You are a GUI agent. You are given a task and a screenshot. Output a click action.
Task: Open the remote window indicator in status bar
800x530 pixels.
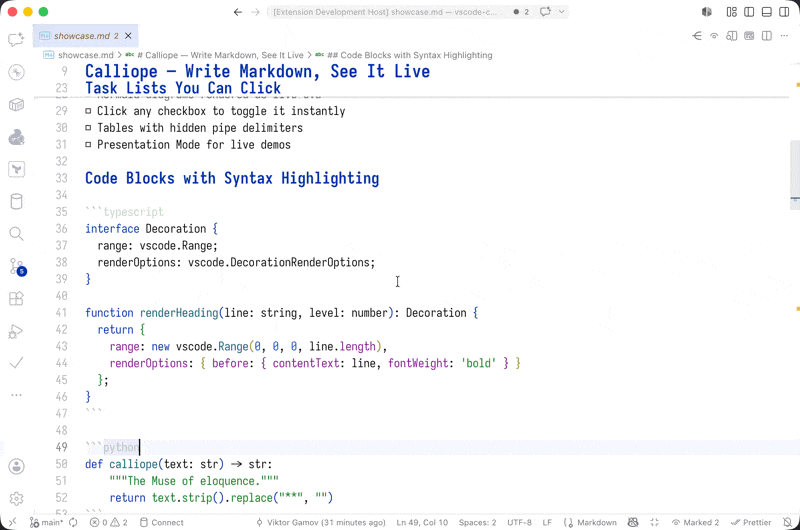click(12, 522)
